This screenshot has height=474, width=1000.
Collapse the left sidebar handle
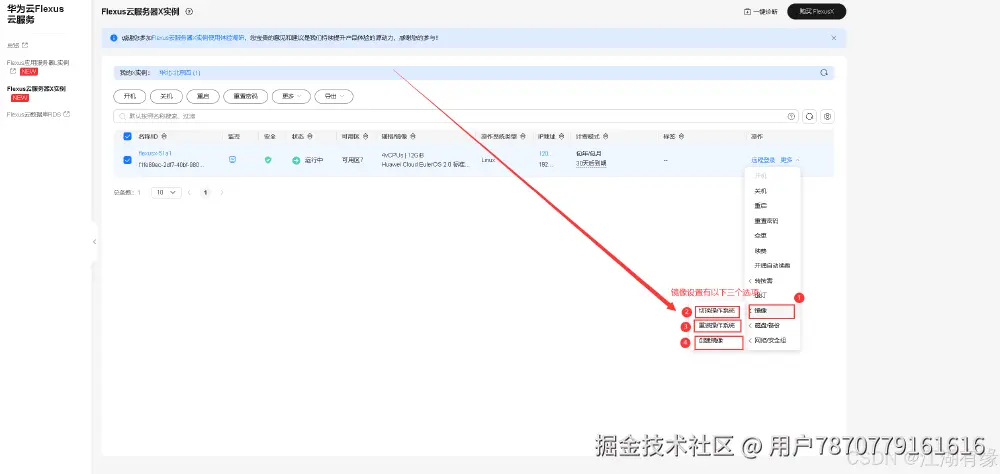click(94, 242)
